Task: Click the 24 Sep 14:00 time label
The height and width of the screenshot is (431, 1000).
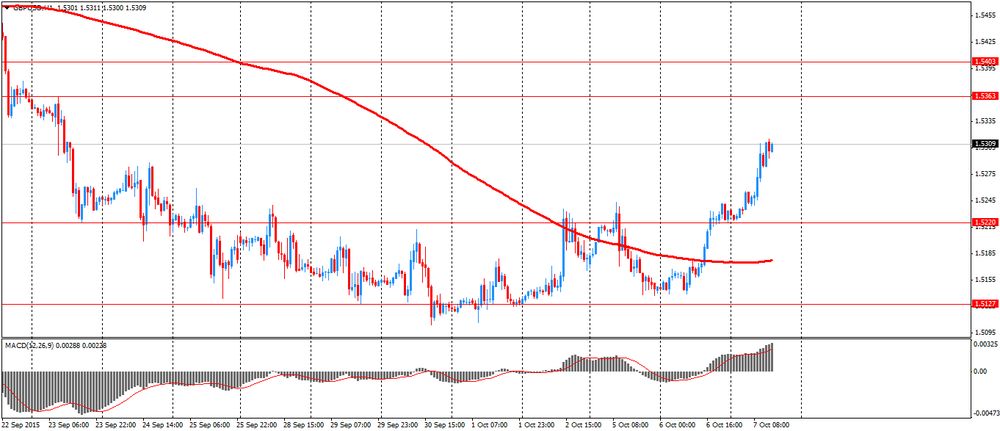Action: tap(163, 423)
